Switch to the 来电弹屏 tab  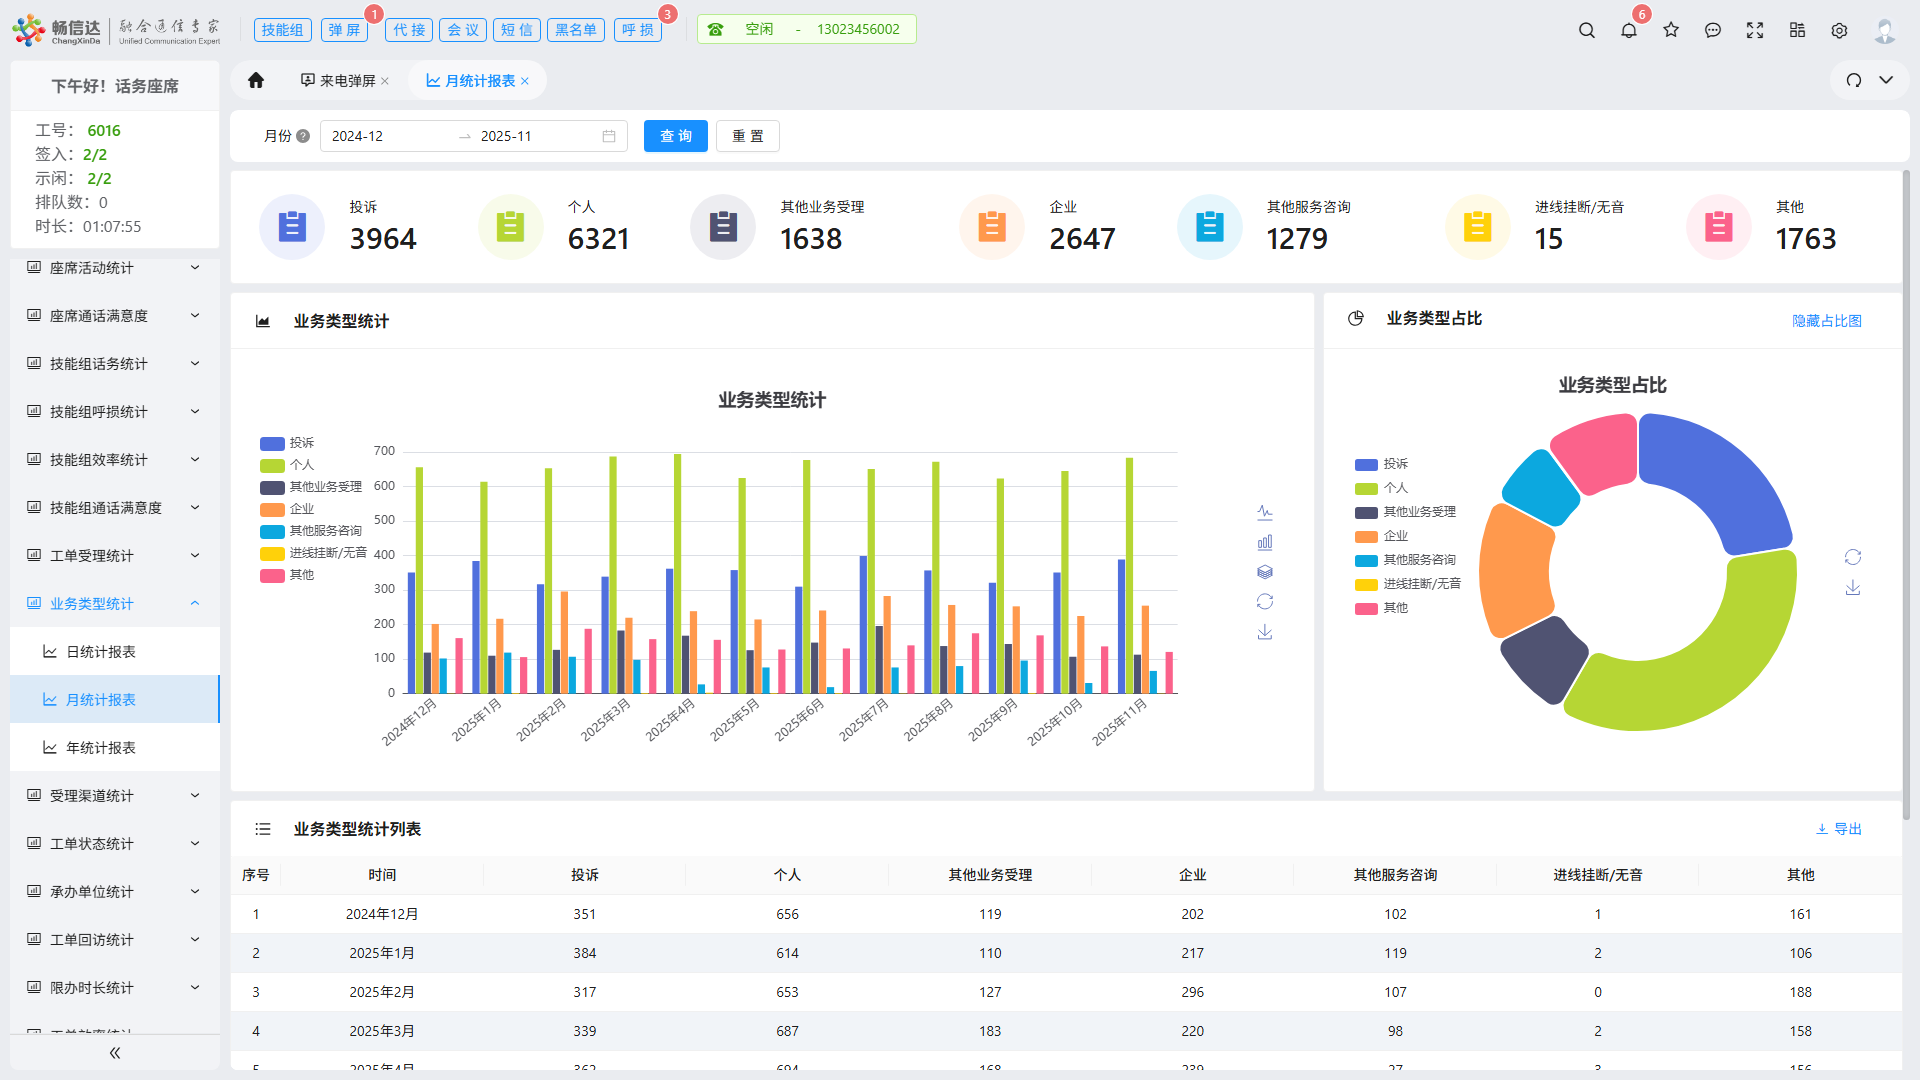click(x=346, y=81)
